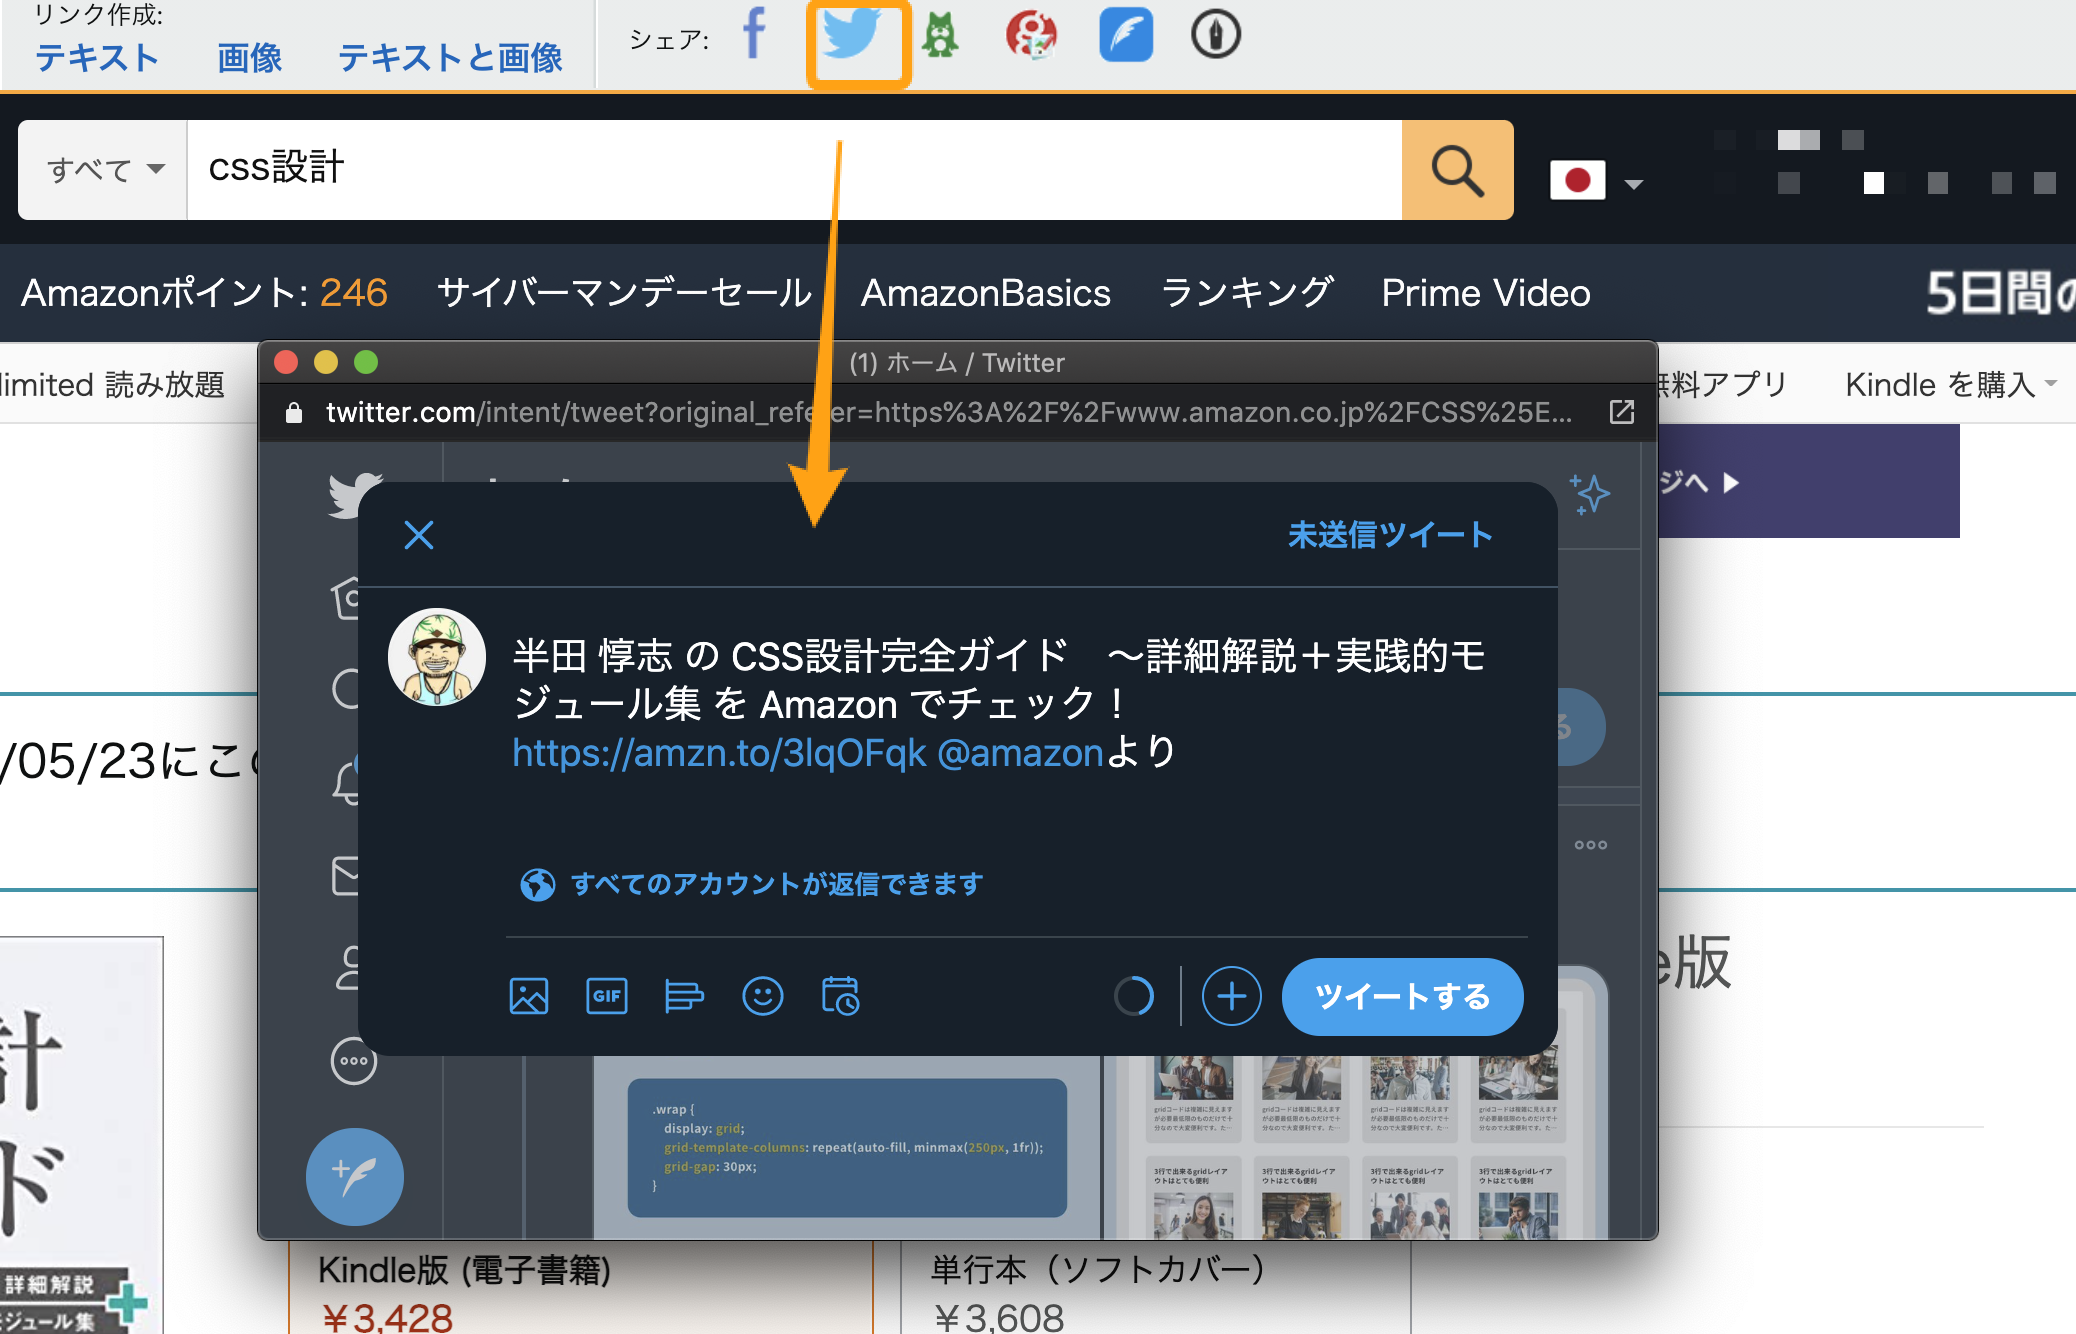Click the red round character share icon
2076x1334 pixels.
1031,36
